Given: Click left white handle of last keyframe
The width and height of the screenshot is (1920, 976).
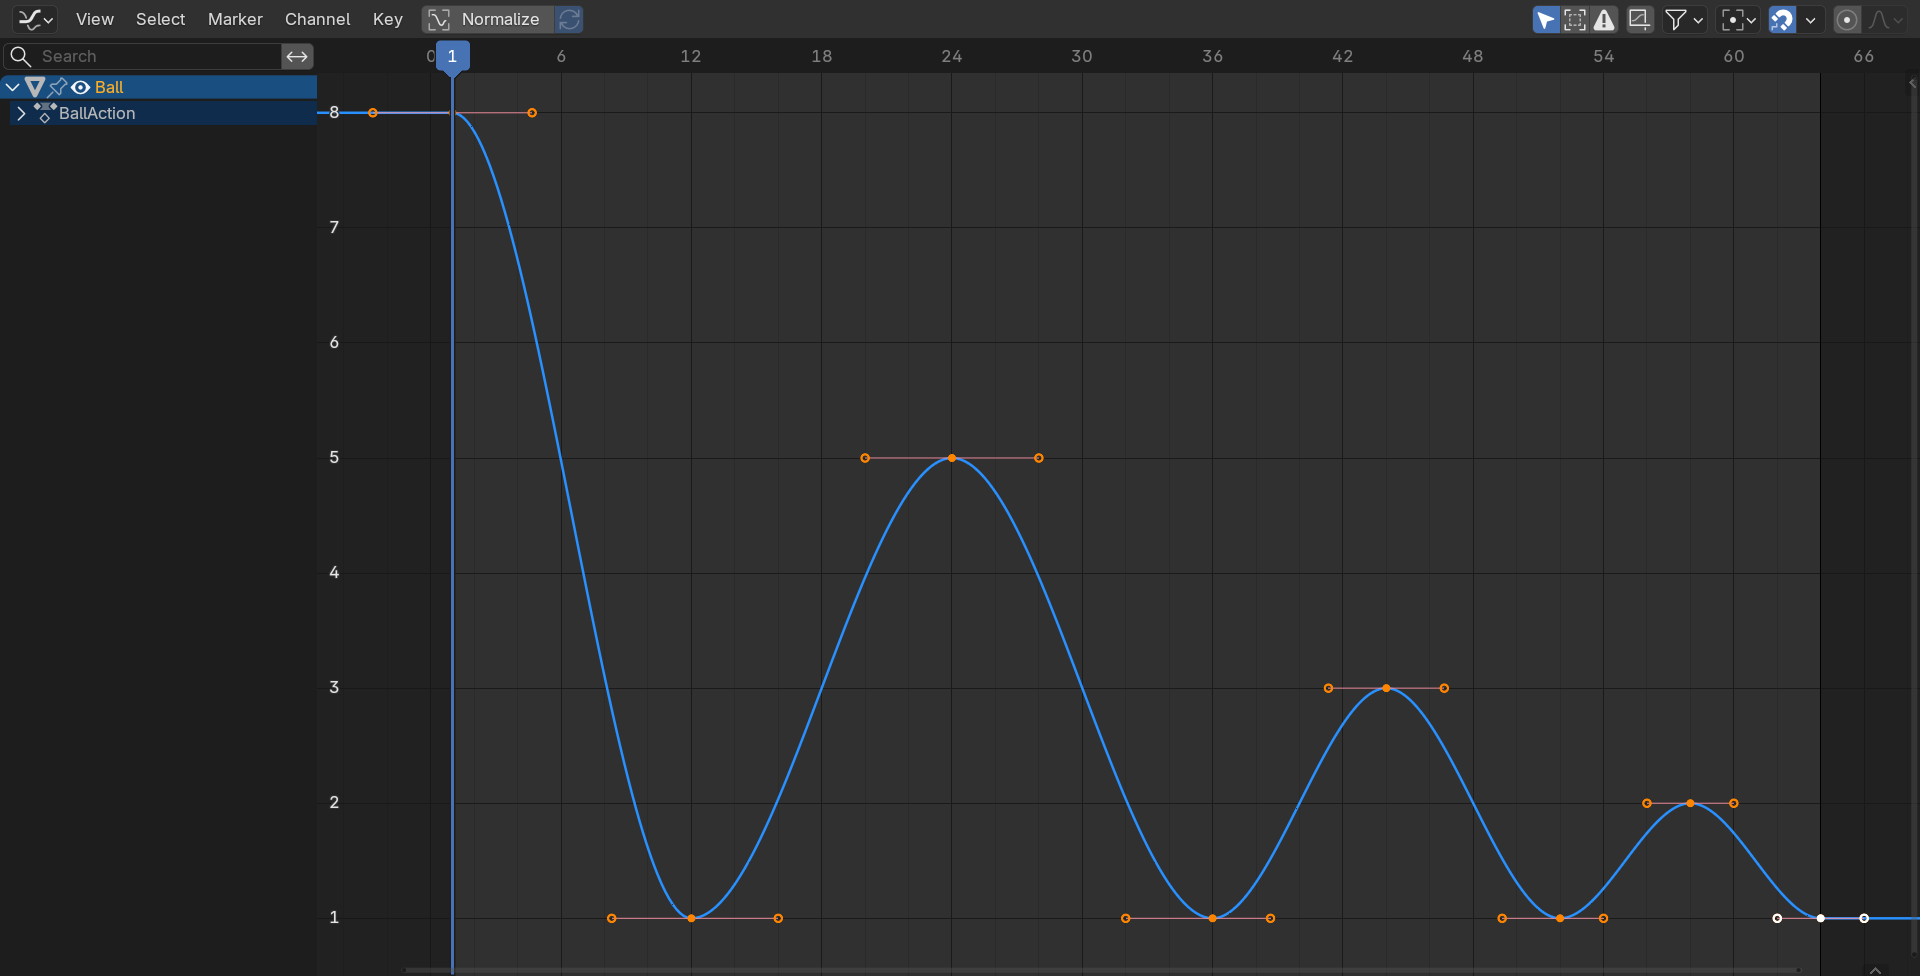Looking at the screenshot, I should (x=1777, y=918).
